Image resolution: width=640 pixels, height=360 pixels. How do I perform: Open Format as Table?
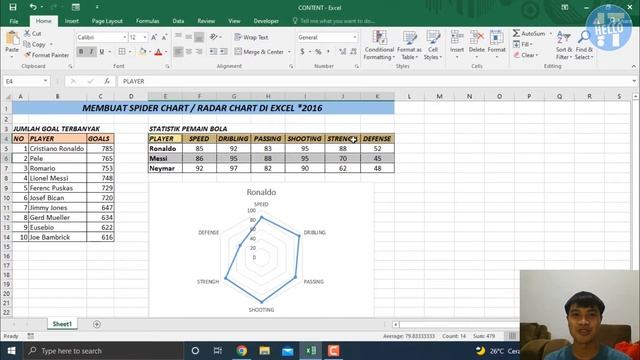point(409,45)
